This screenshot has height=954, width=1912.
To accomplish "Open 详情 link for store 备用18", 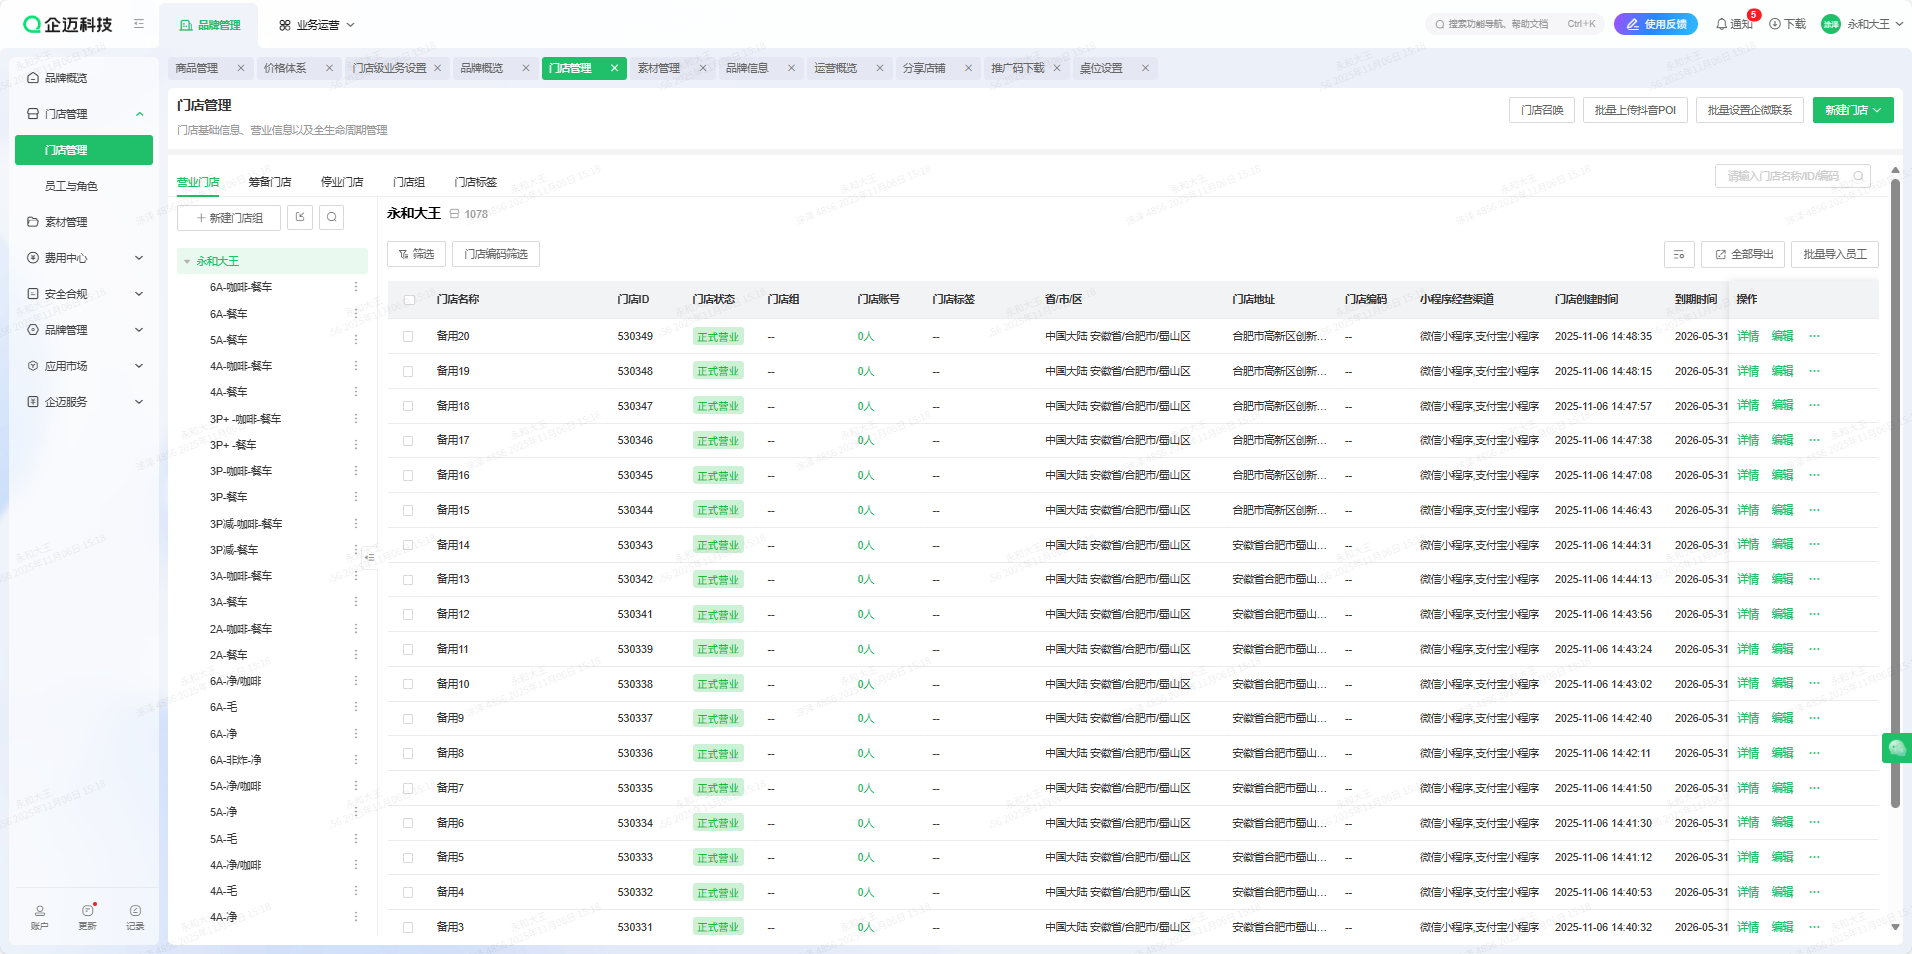I will [1747, 406].
